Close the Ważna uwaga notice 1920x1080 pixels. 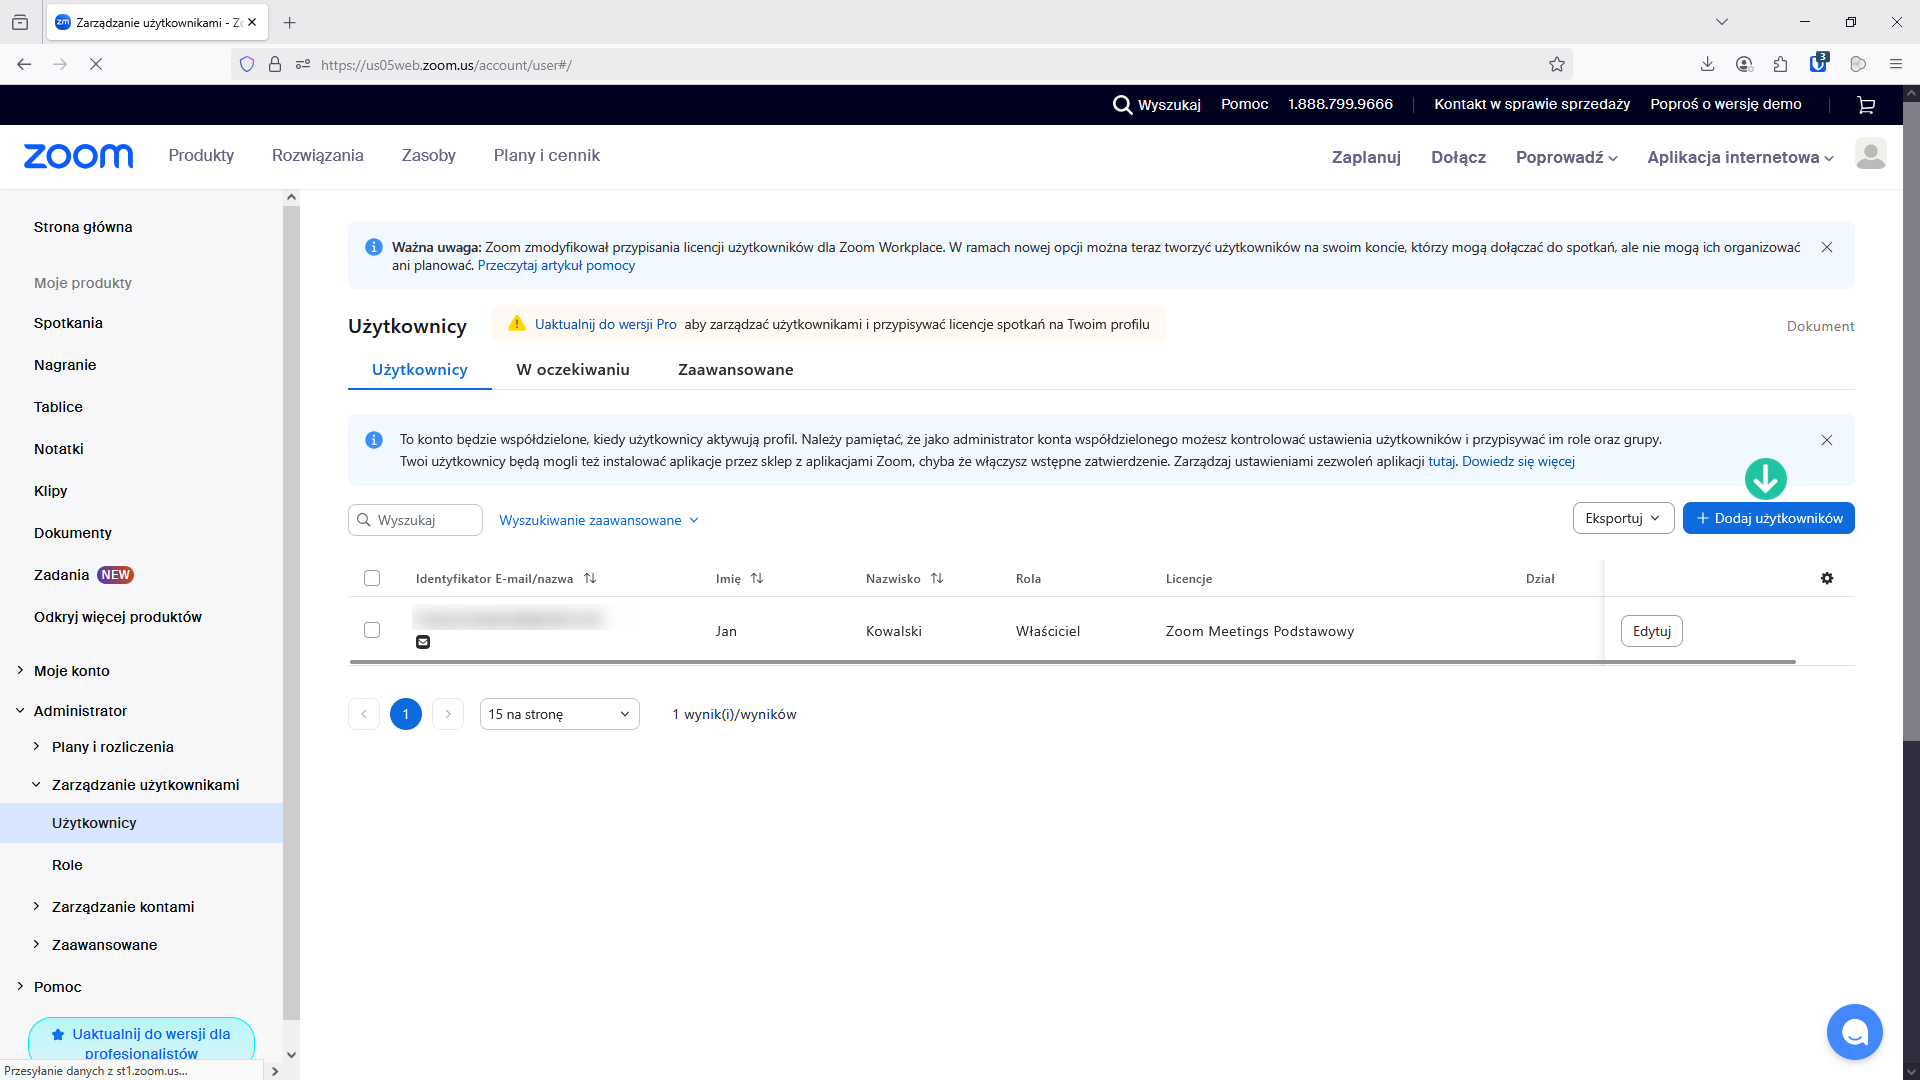tap(1827, 247)
